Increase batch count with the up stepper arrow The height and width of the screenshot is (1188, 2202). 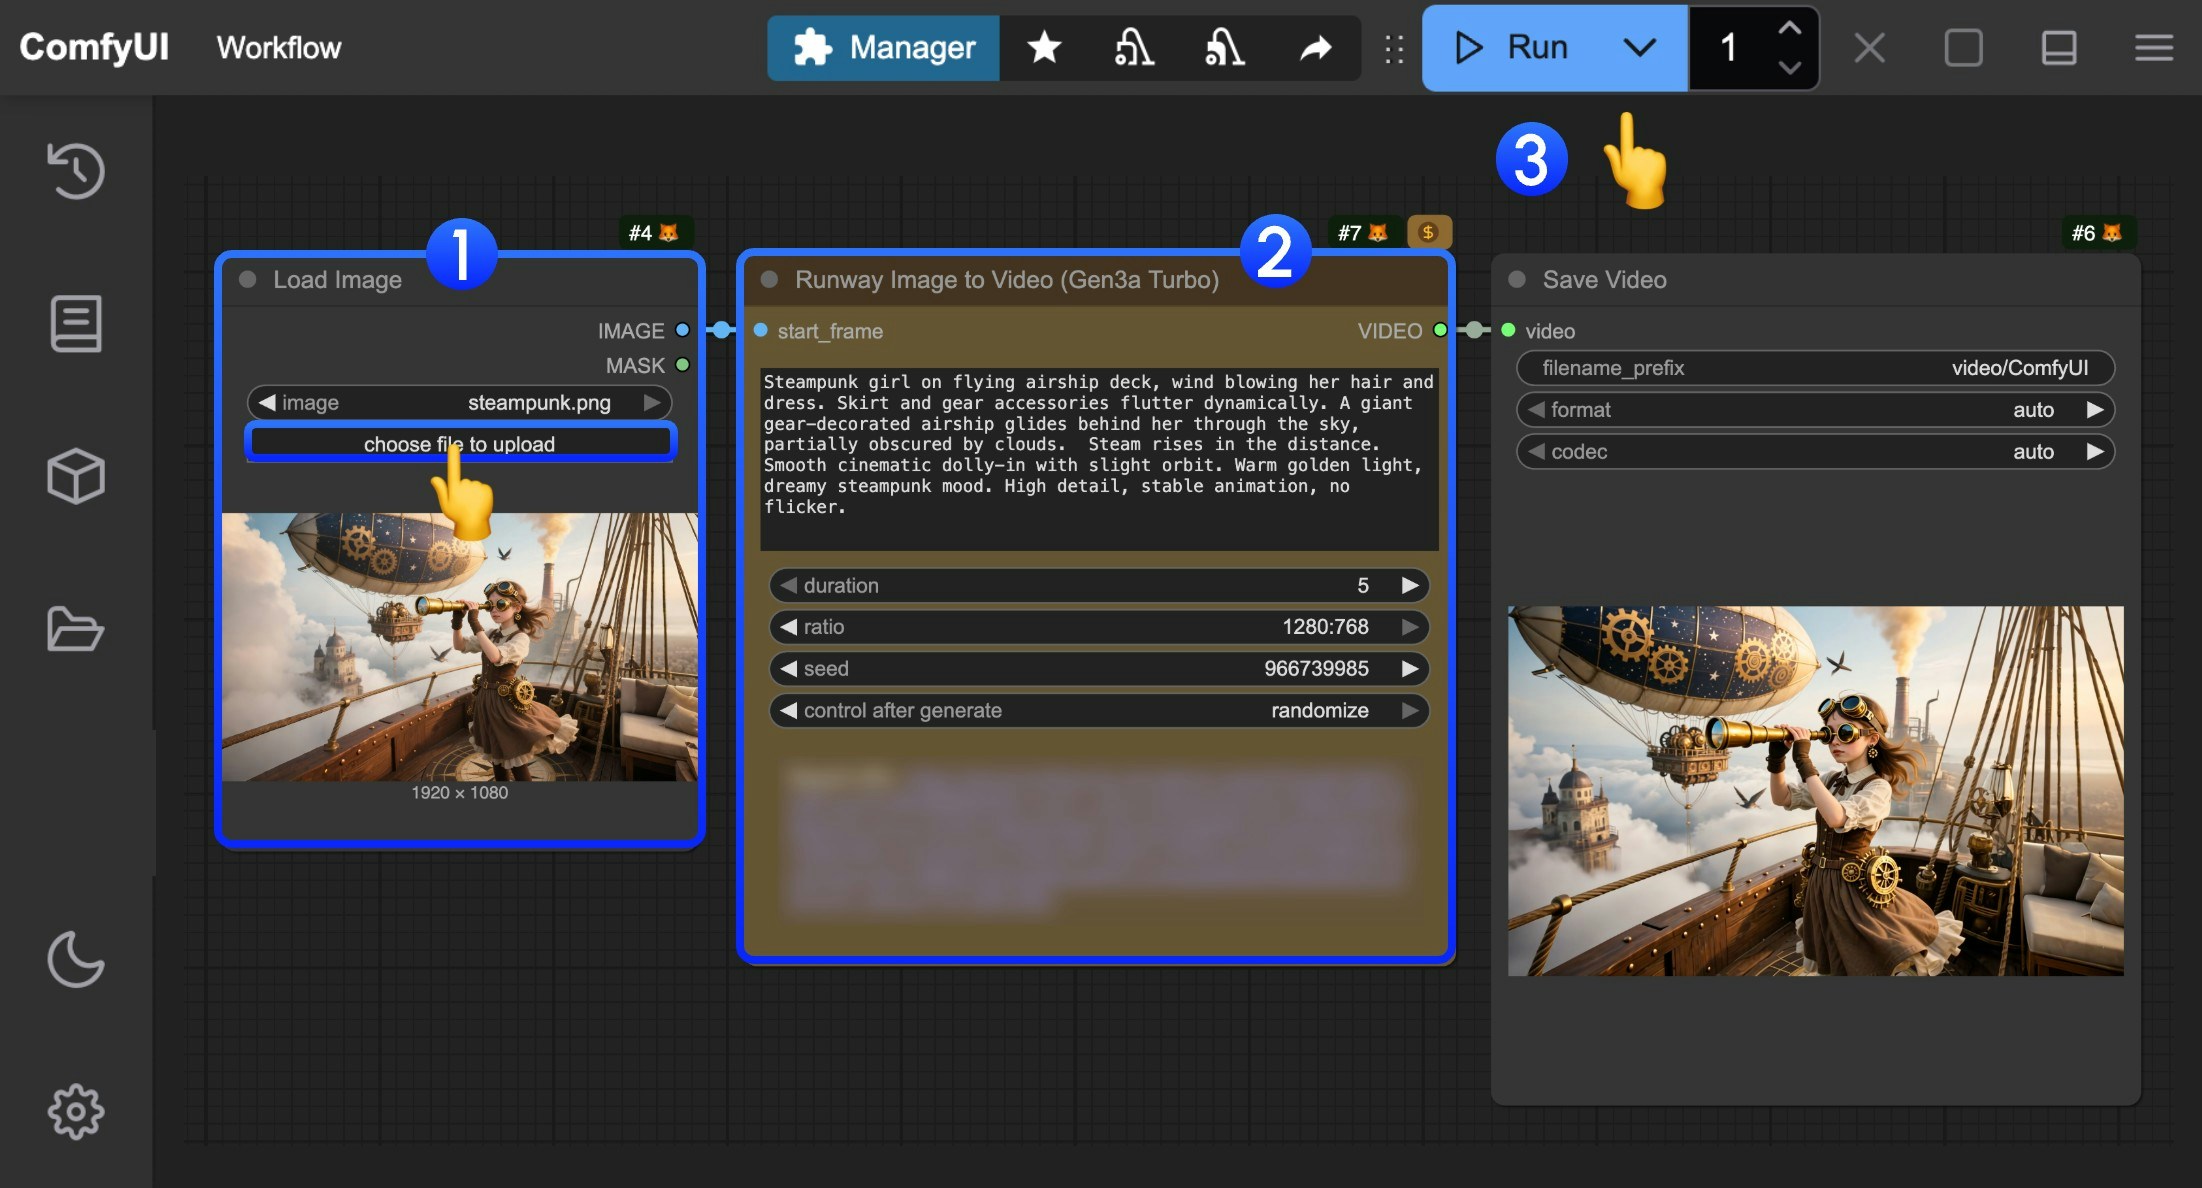[x=1789, y=28]
